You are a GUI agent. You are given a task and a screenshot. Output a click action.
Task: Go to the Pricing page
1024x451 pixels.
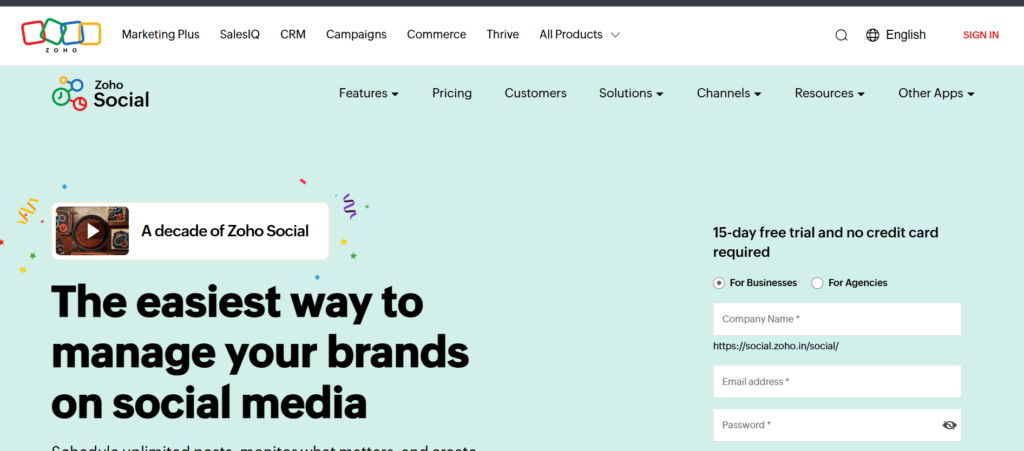click(x=452, y=93)
